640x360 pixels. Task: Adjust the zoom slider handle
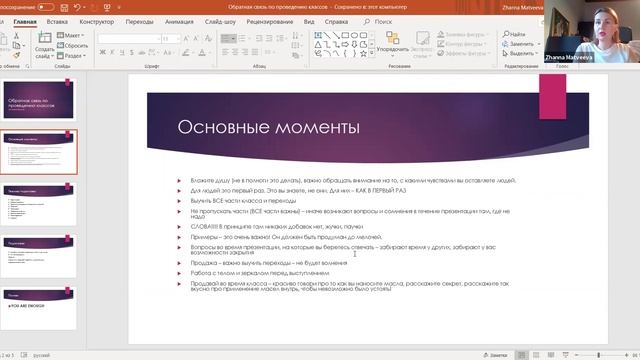point(598,355)
